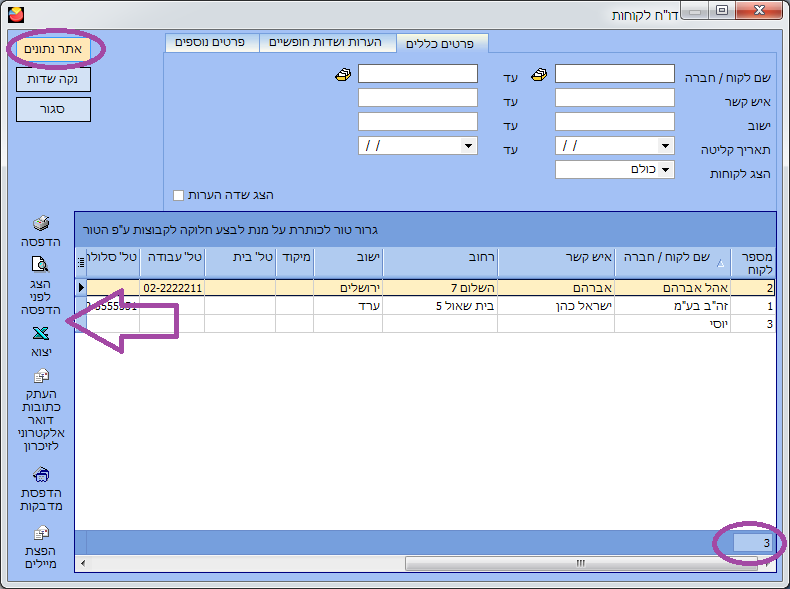Viewport: 790px width, 589px height.
Task: Click the 'נקה שדות' clear fields button
Action: coord(53,79)
